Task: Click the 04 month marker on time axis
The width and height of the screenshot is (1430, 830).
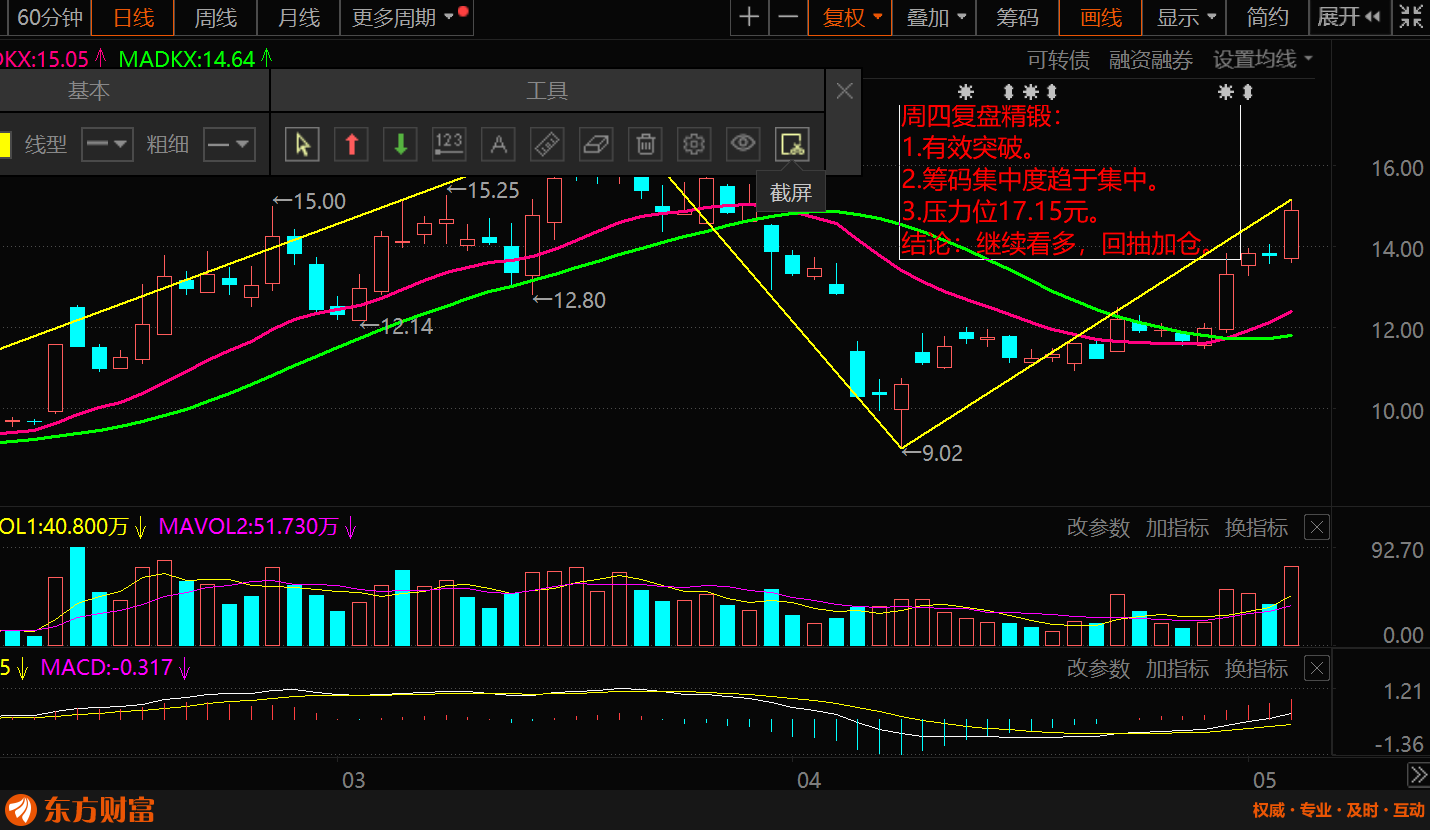Action: click(x=808, y=780)
